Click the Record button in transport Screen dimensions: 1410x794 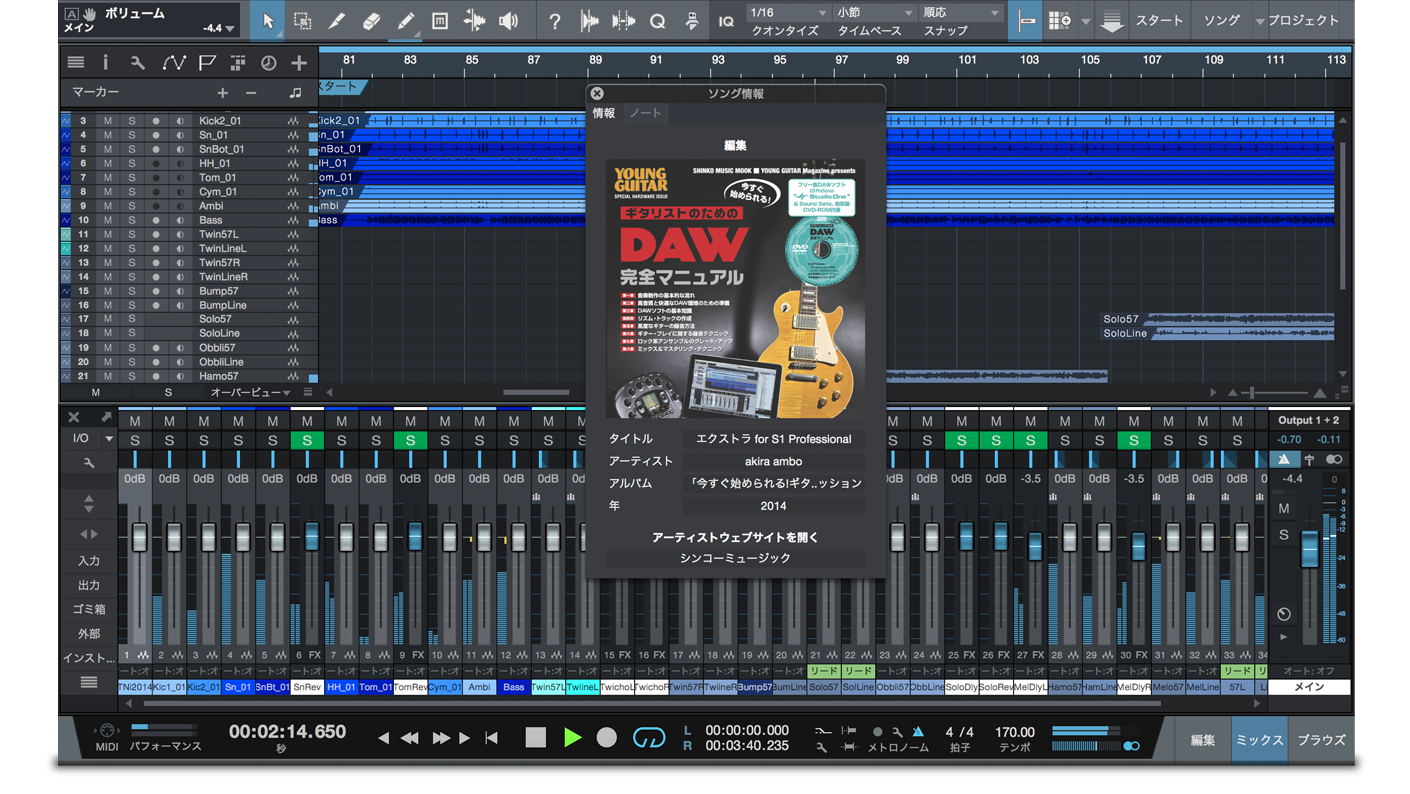606,738
